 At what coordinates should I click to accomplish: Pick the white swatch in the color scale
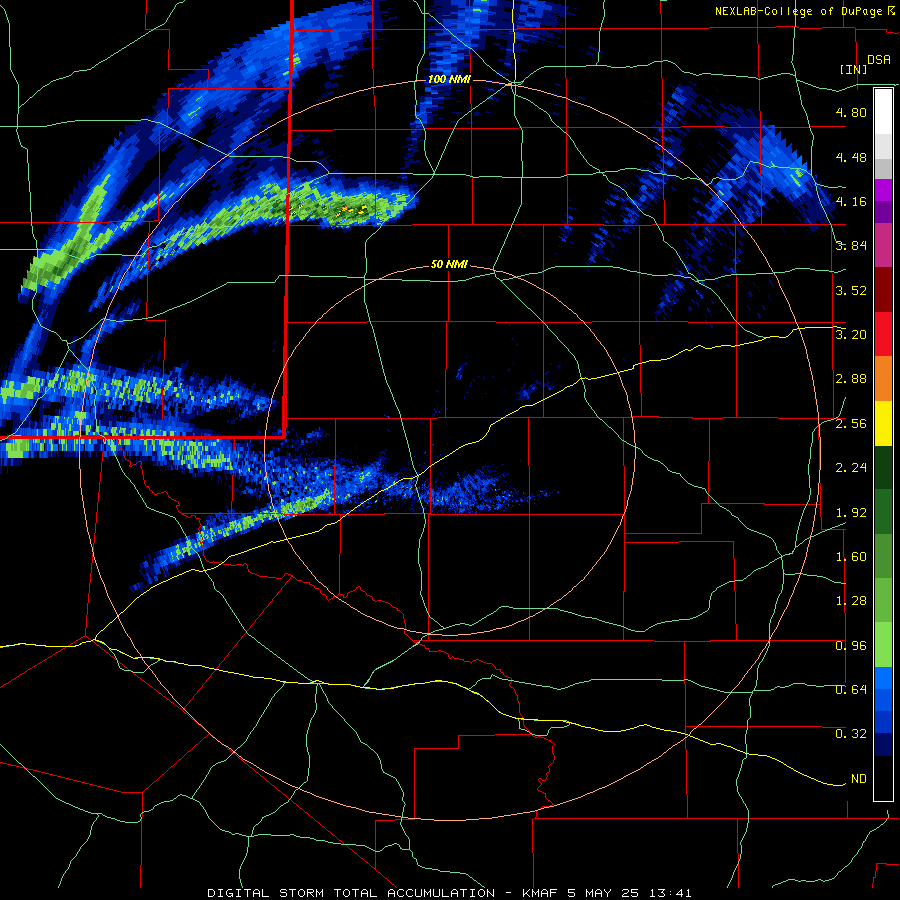coord(883,112)
